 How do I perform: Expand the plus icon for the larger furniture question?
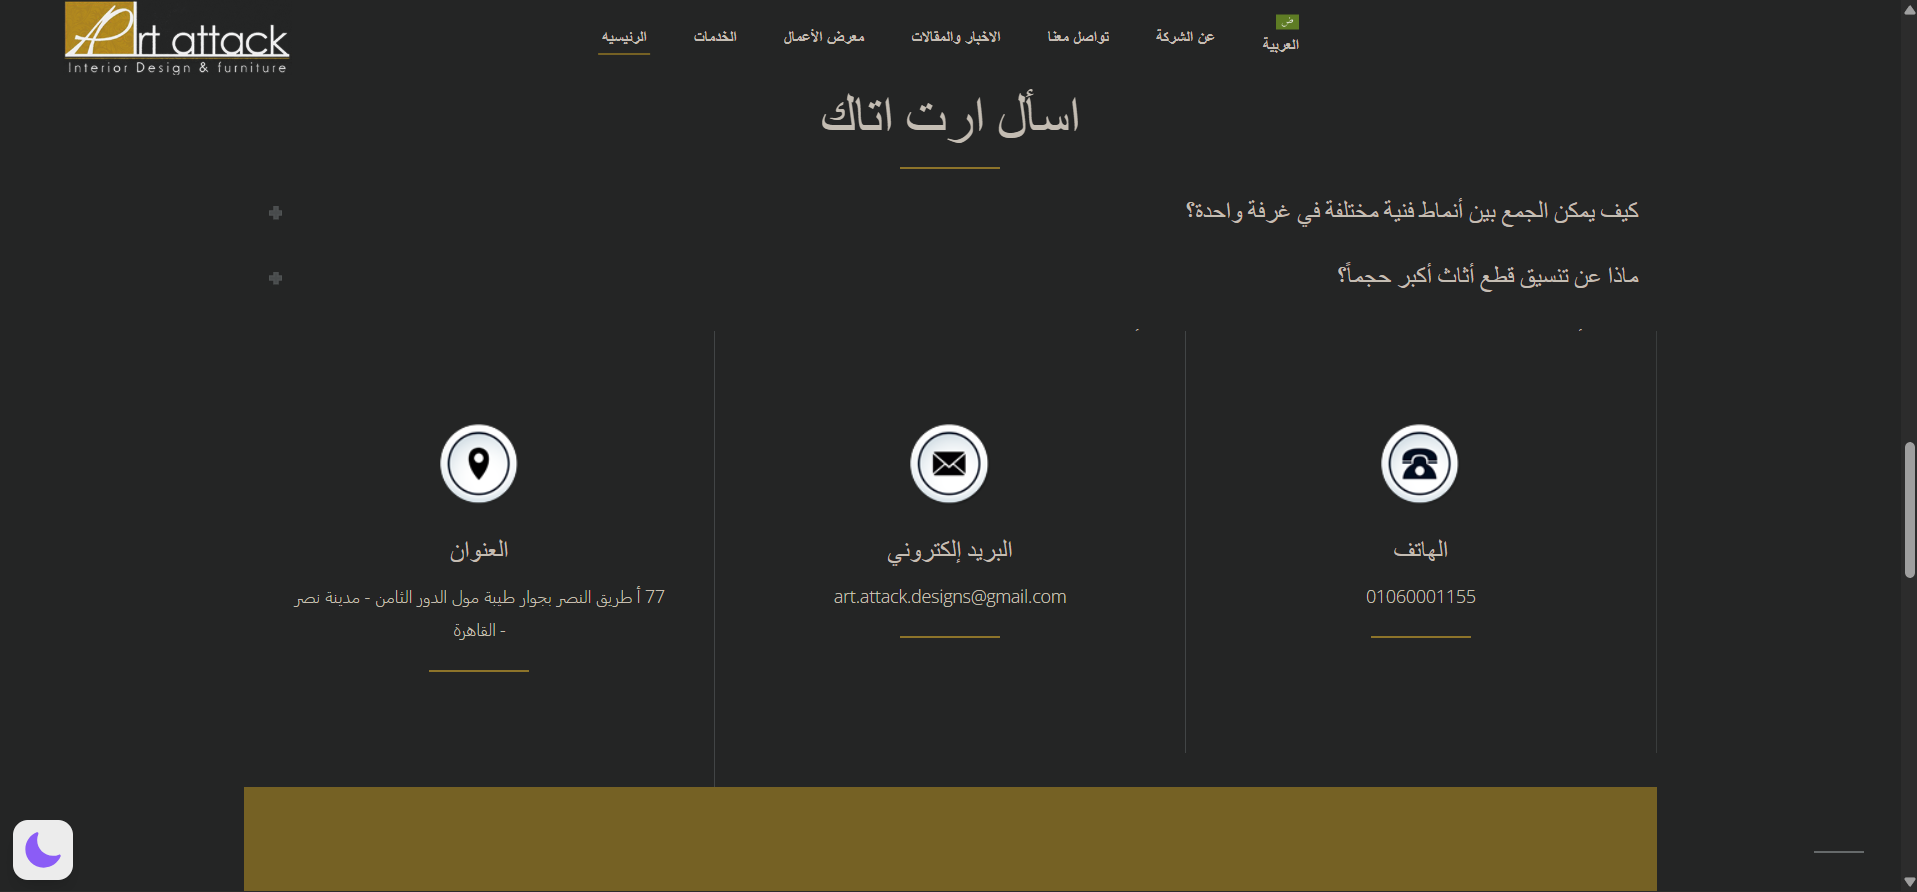275,278
